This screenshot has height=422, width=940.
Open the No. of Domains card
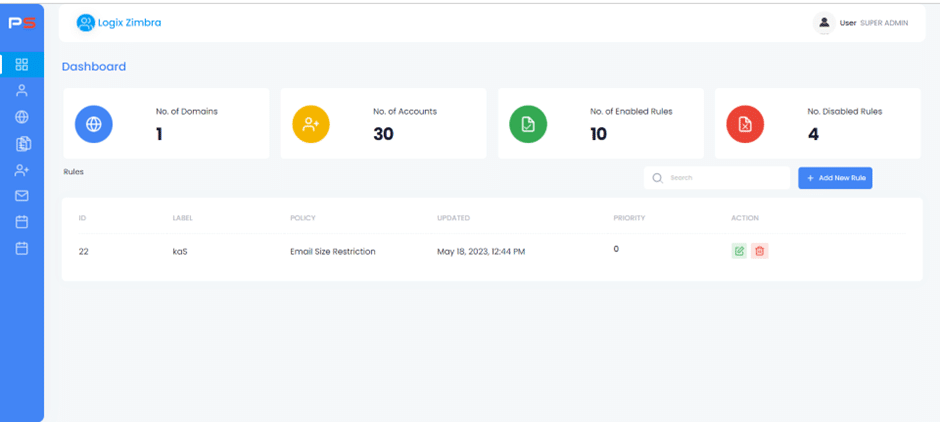coord(165,124)
